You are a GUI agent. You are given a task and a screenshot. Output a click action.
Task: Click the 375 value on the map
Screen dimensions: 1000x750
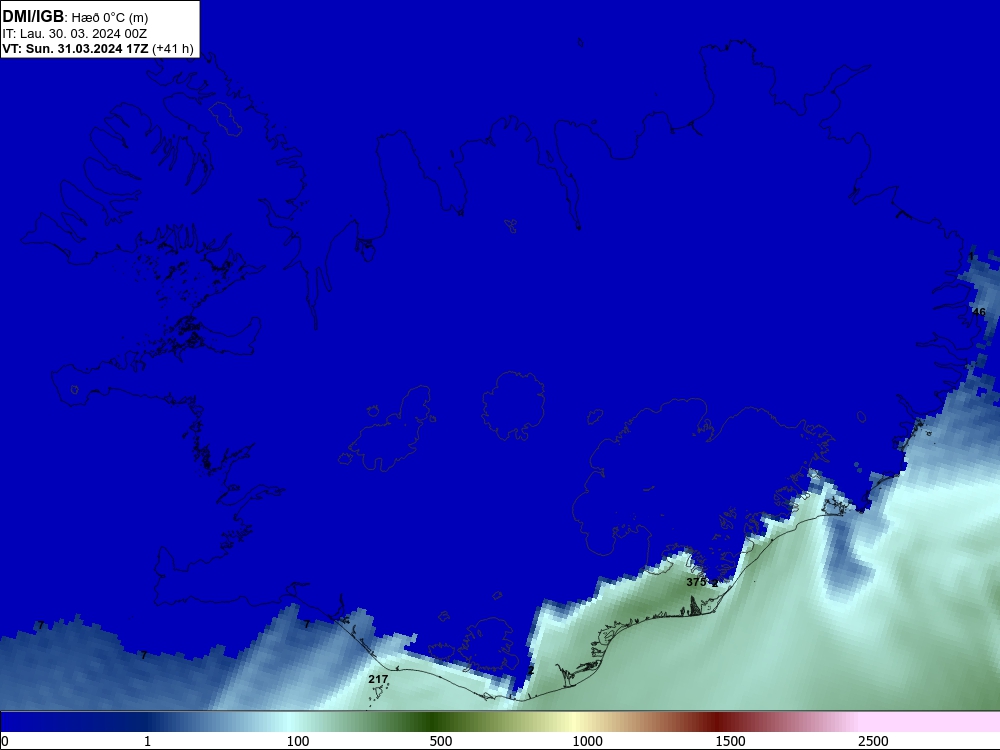point(696,582)
